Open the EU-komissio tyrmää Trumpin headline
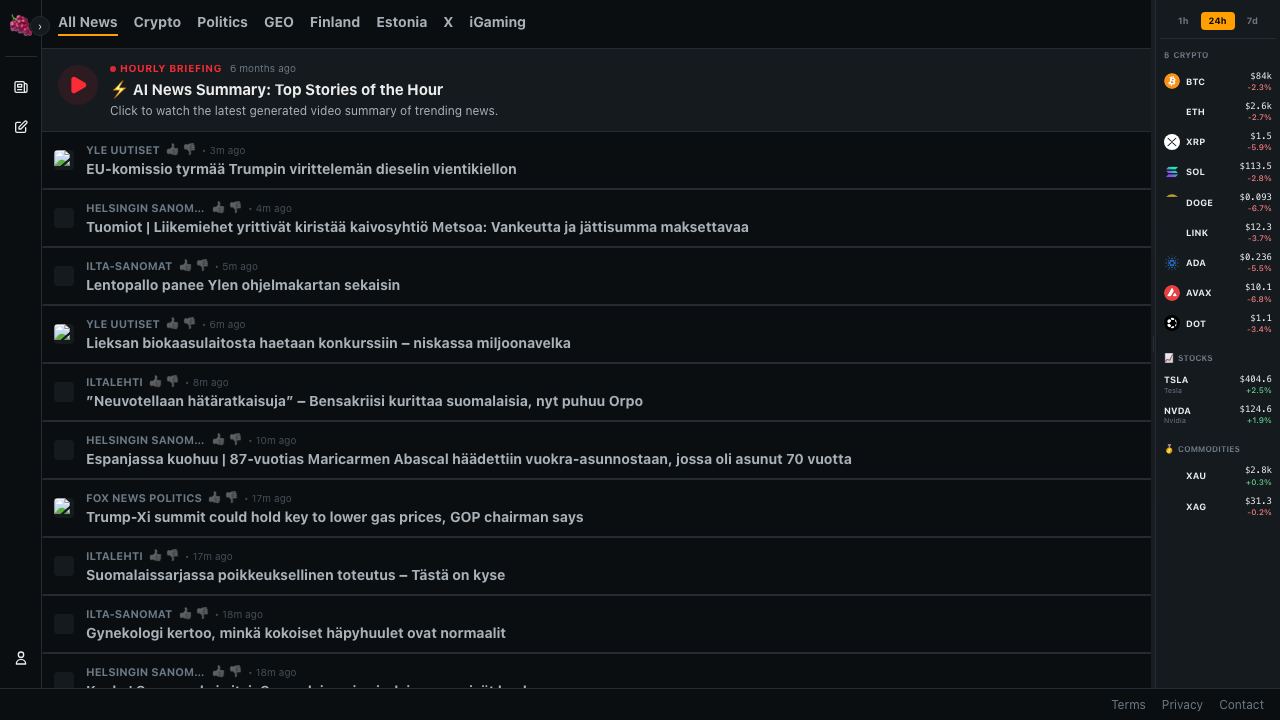 [x=301, y=169]
